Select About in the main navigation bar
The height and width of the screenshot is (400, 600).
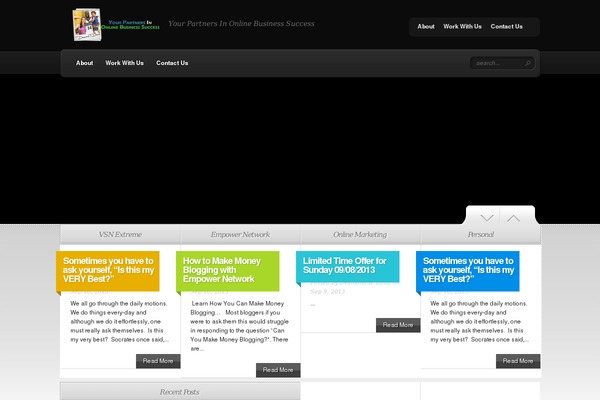point(84,63)
